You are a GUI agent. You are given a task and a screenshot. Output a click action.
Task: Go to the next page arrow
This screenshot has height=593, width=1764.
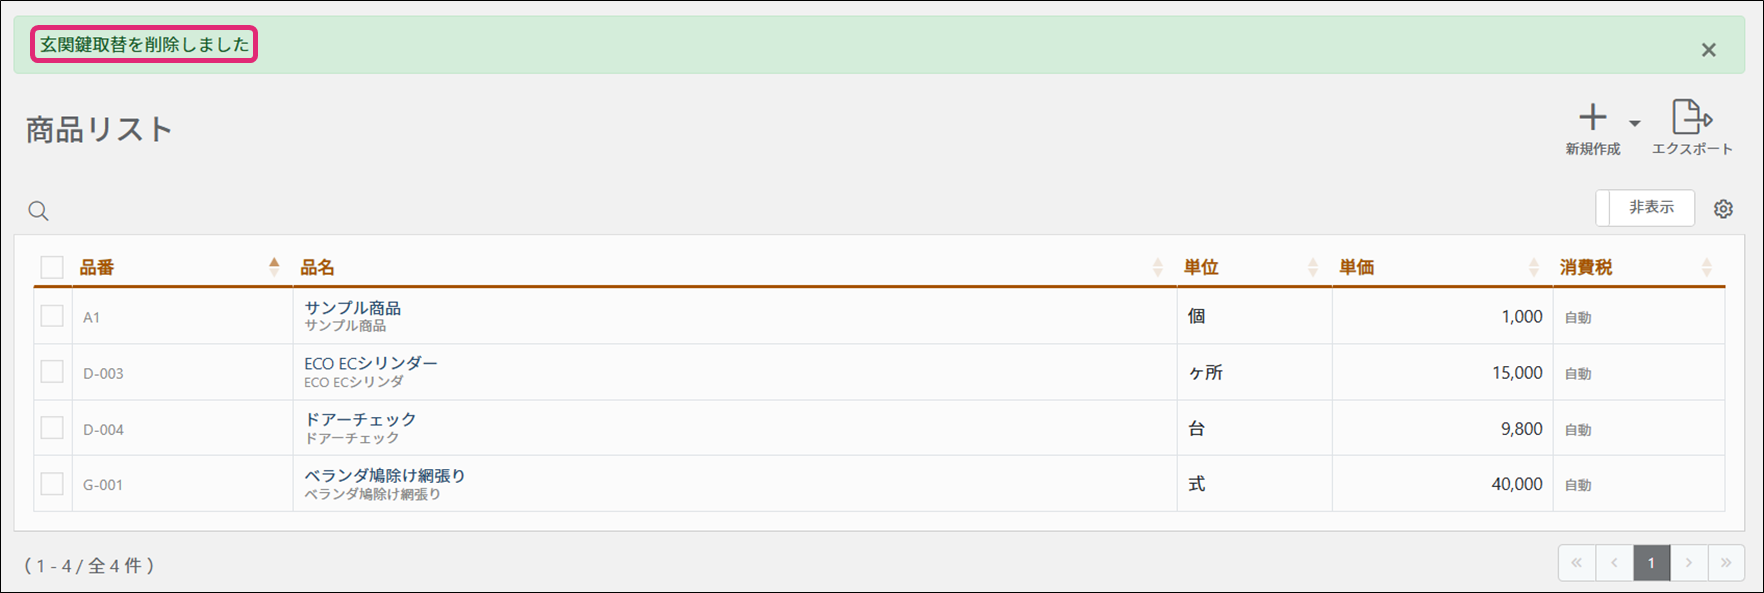coord(1689,563)
